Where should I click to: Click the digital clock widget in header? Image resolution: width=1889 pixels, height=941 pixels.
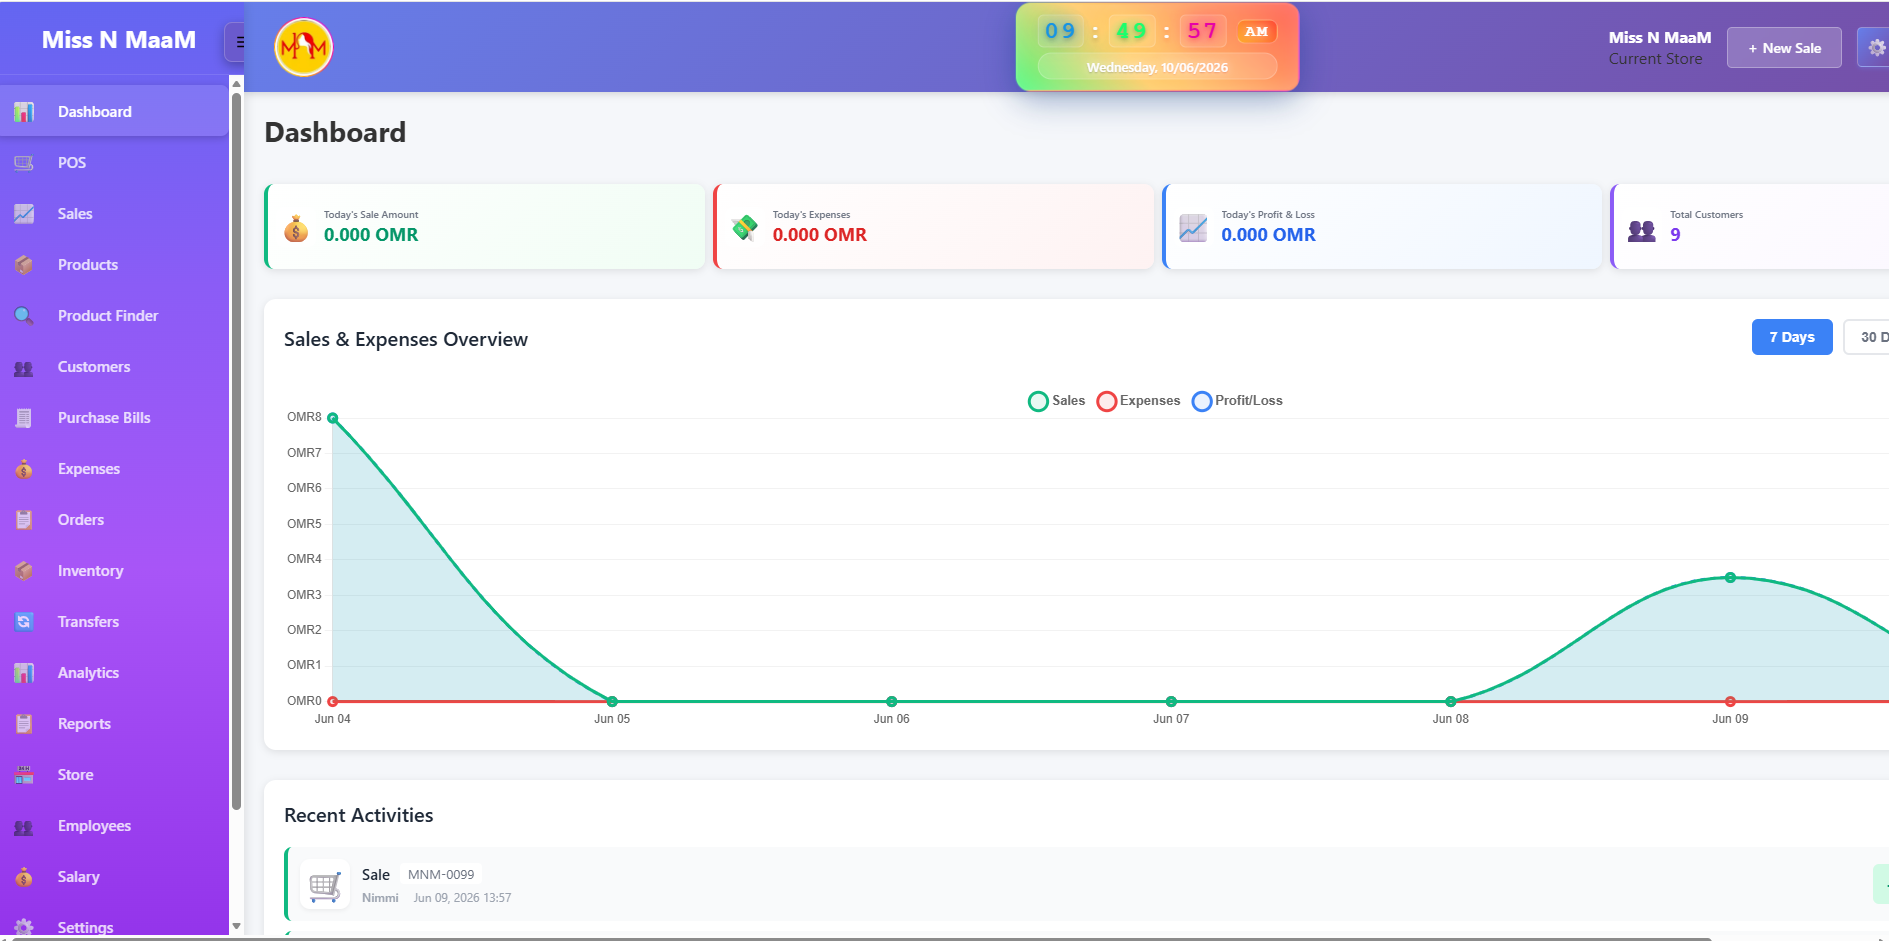tap(1157, 47)
